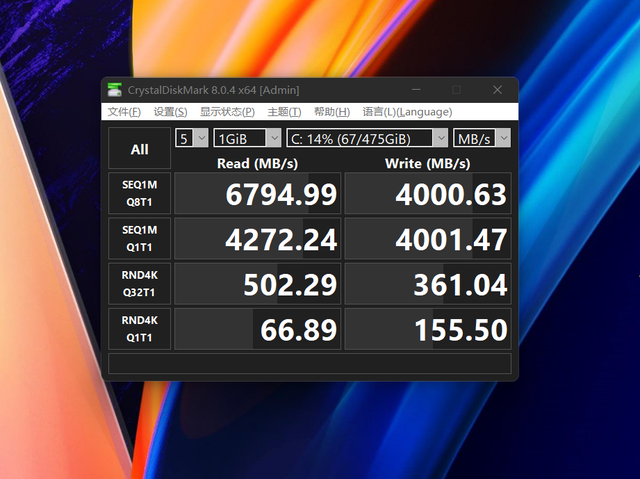This screenshot has height=479, width=640.
Task: Expand the test count dropdown showing 5
Action: (x=191, y=138)
